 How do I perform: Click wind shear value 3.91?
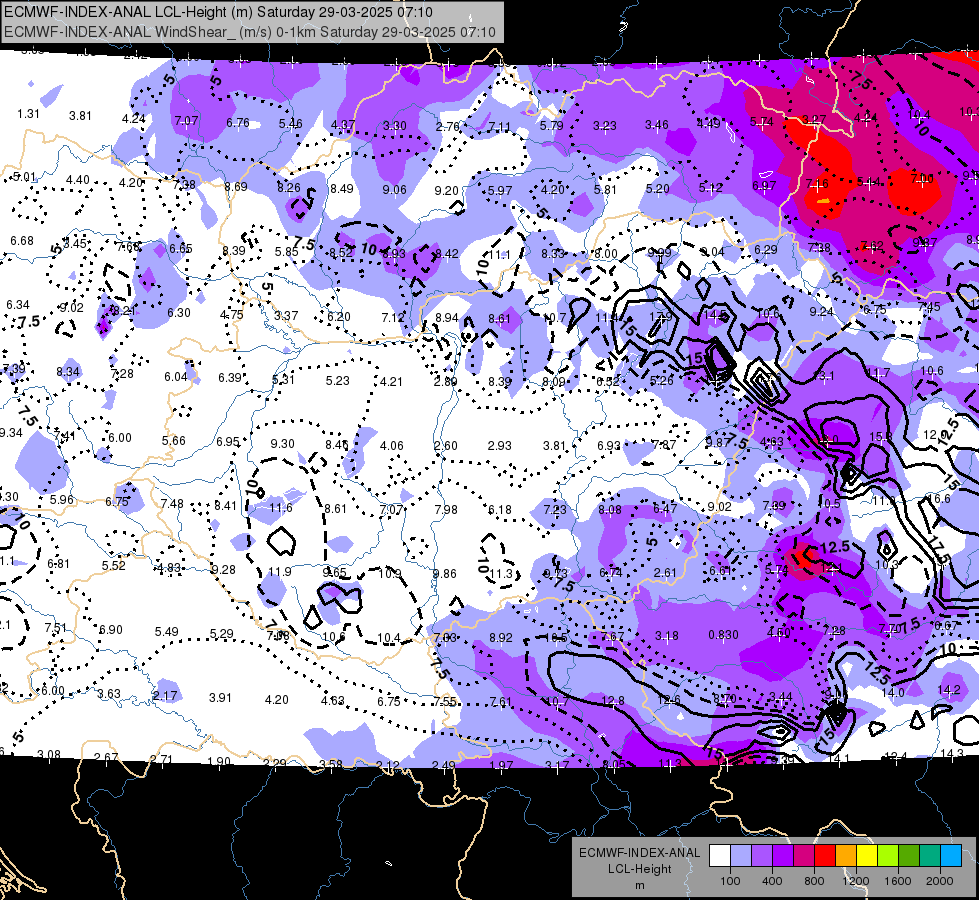pyautogui.click(x=220, y=697)
